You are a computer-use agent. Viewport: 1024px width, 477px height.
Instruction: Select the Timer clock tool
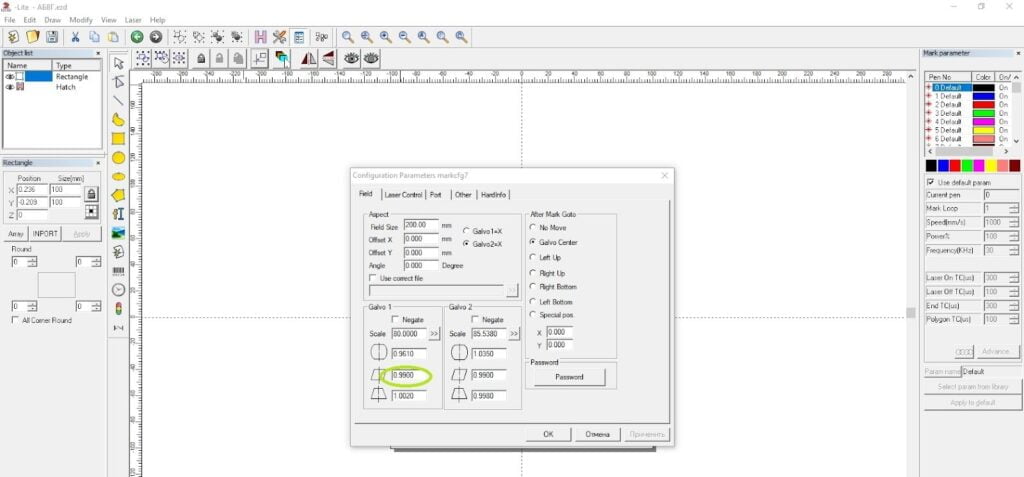pos(118,289)
